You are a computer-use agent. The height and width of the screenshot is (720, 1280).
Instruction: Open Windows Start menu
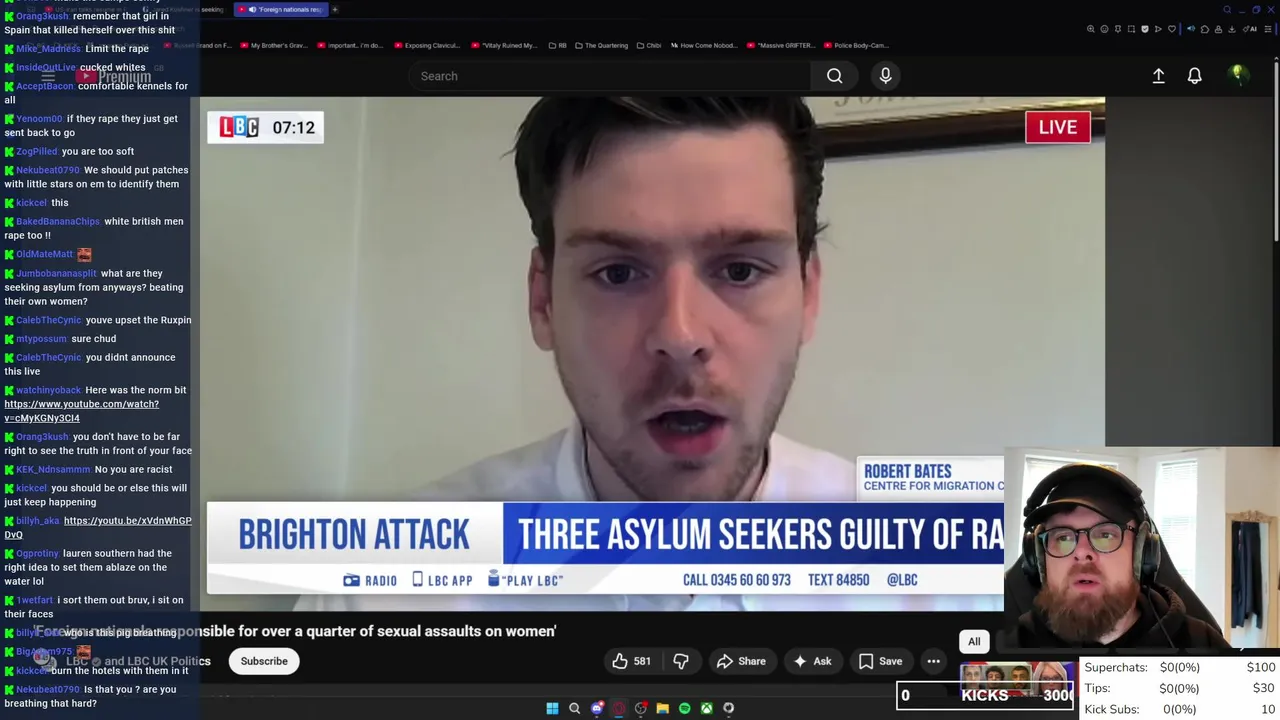pos(552,708)
